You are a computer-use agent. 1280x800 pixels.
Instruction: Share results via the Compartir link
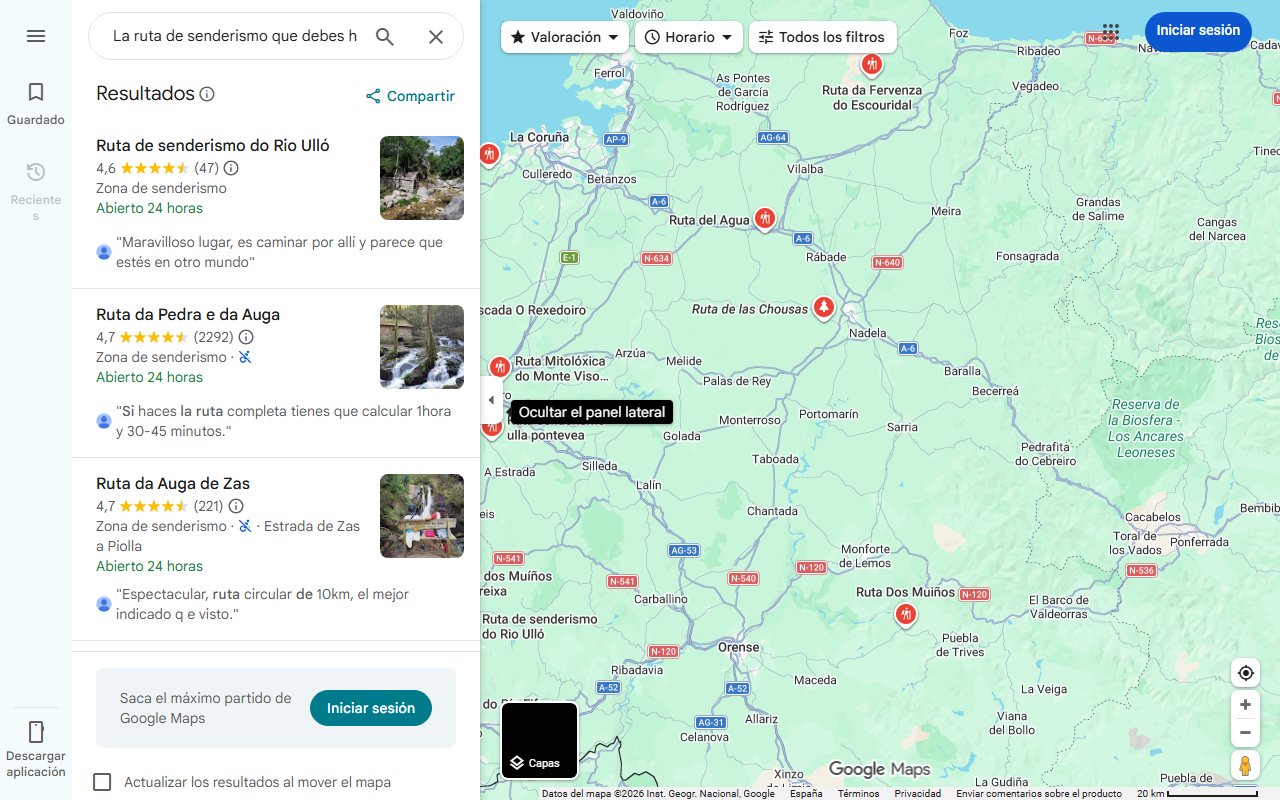[x=409, y=96]
